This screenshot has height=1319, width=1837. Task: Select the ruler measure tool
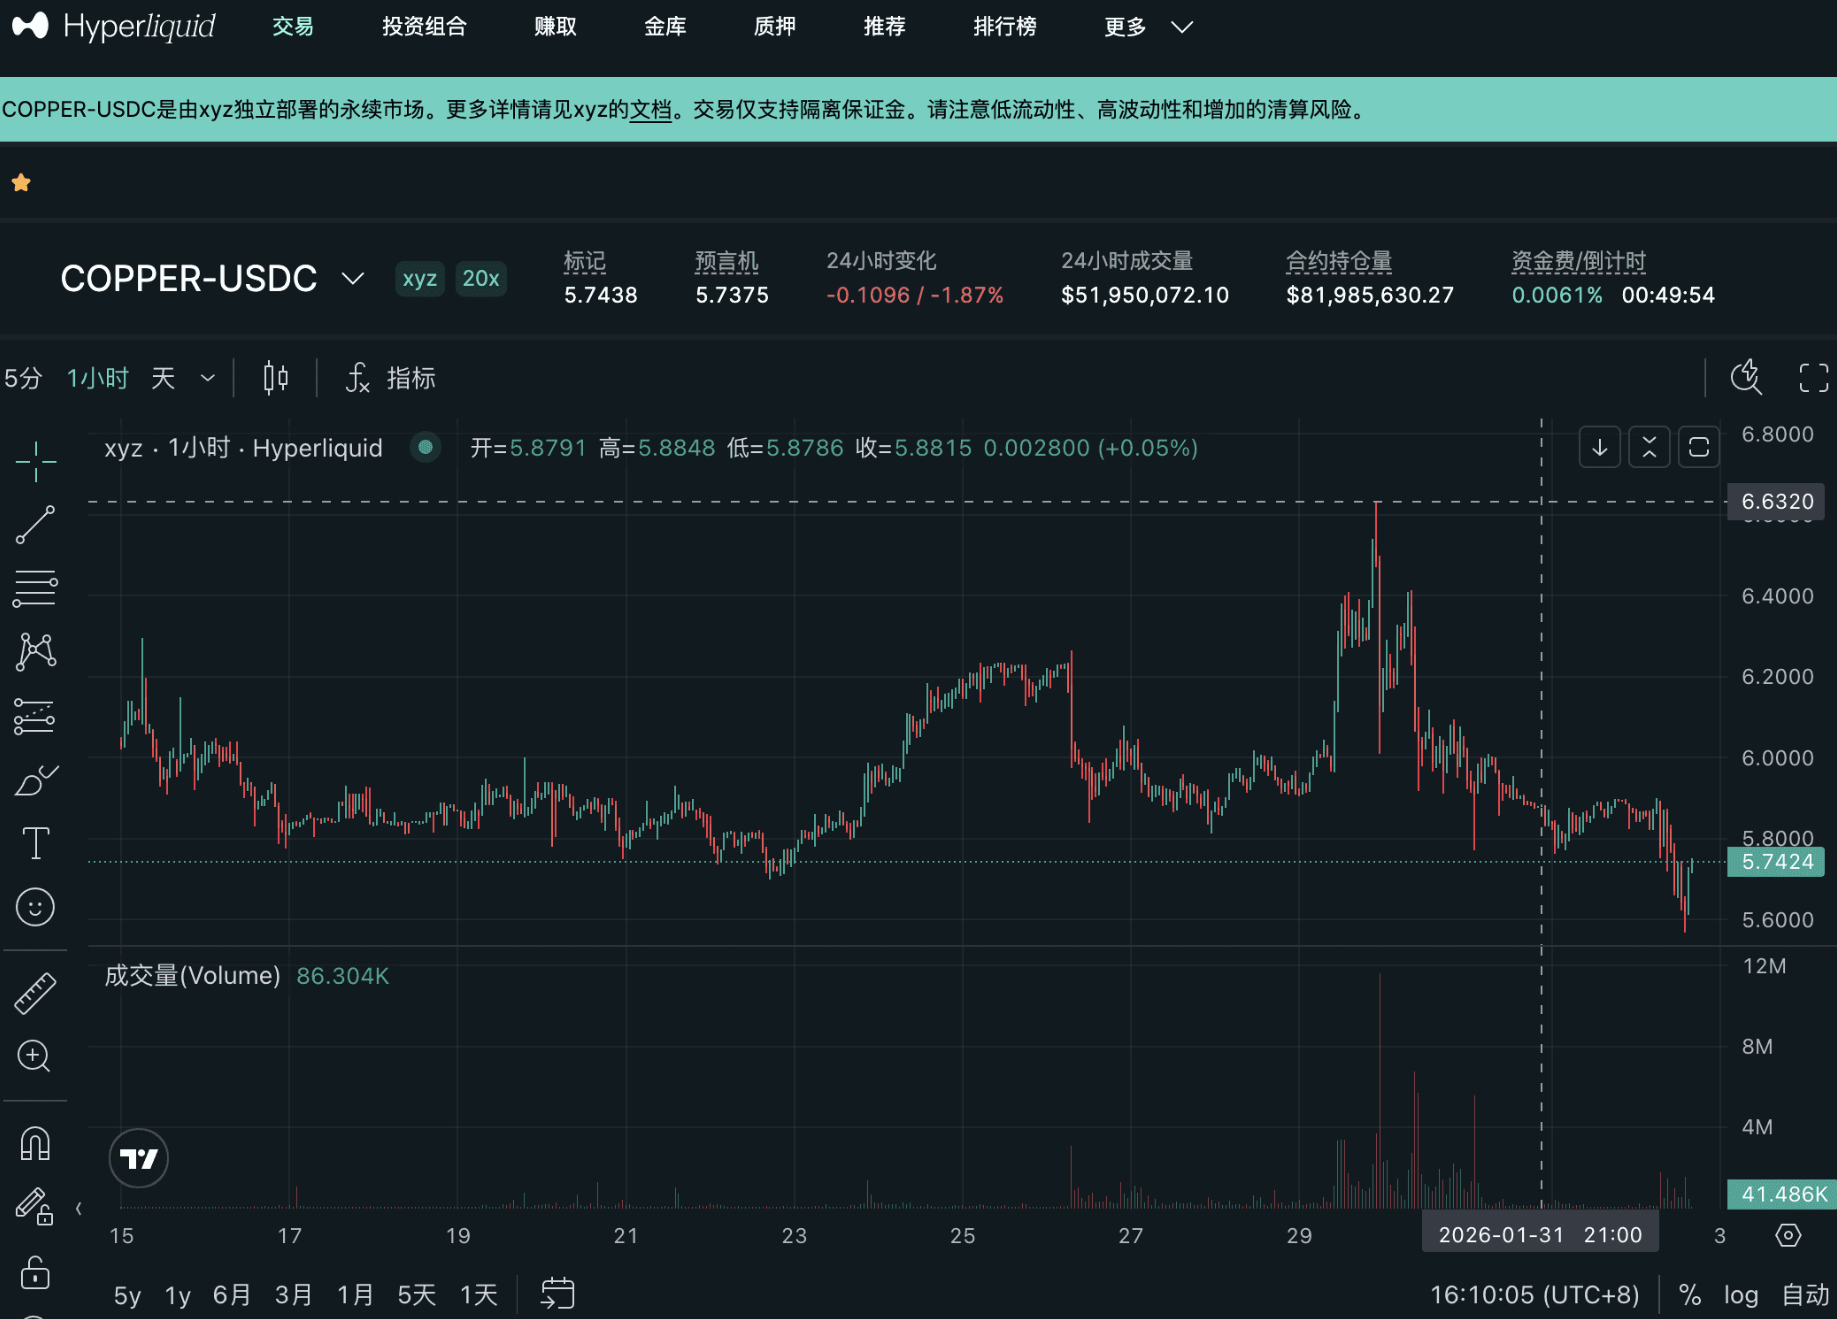click(35, 993)
